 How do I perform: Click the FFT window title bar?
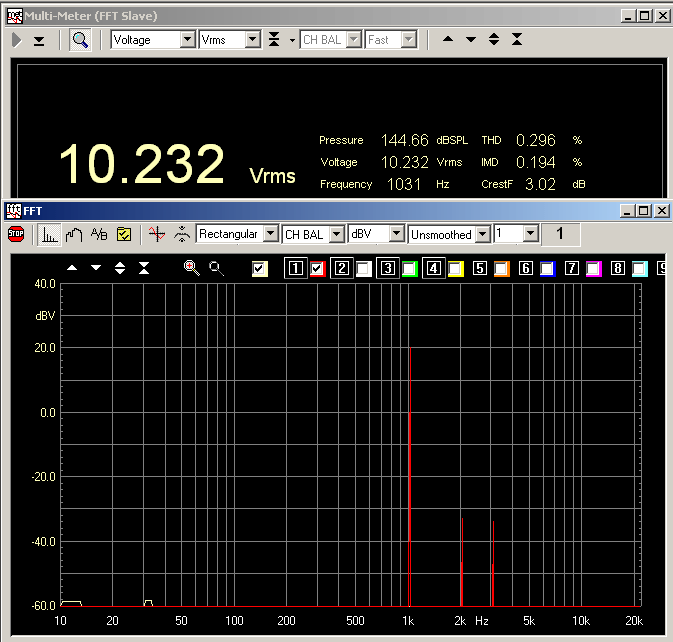click(300, 211)
